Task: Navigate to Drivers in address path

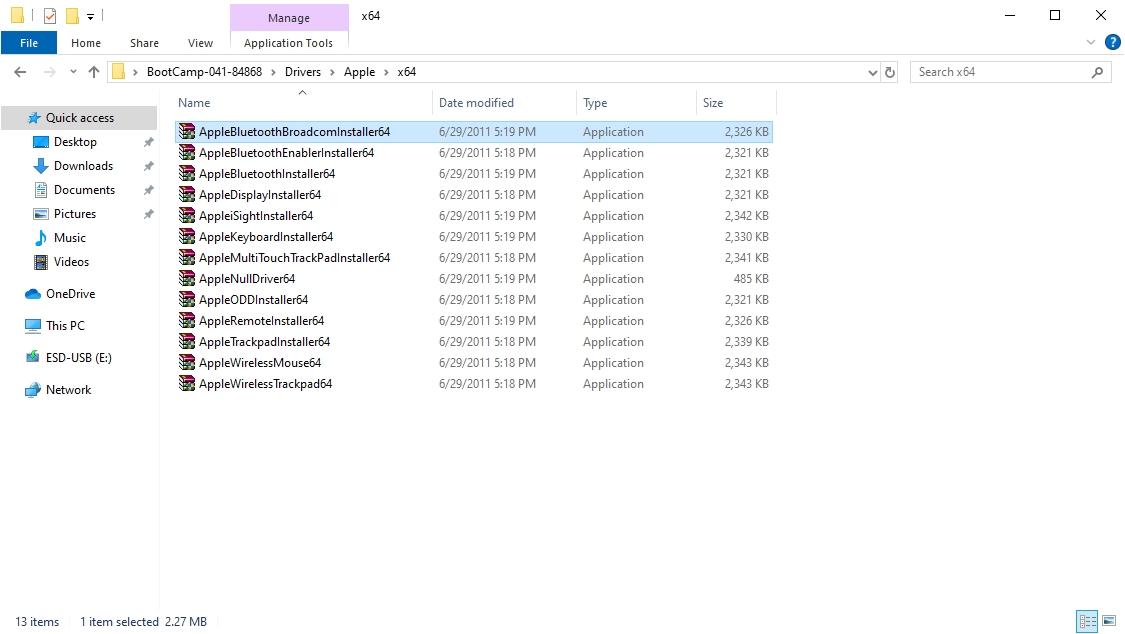Action: point(303,72)
